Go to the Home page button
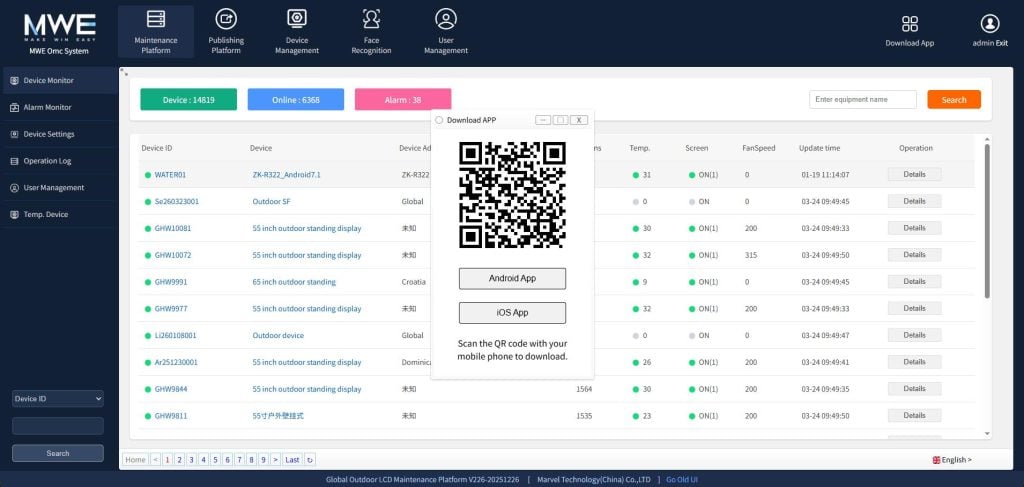The image size is (1024, 487). point(135,460)
